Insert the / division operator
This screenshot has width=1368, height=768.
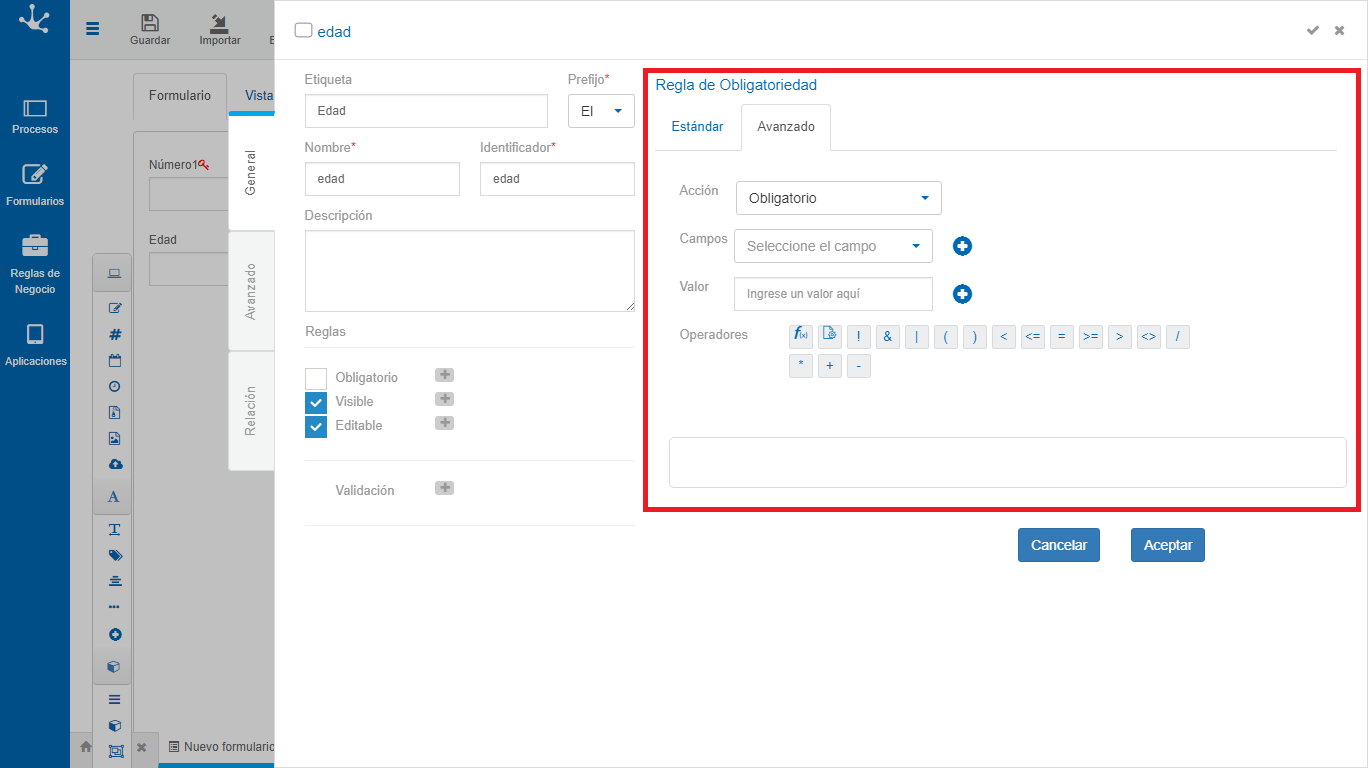pyautogui.click(x=1177, y=337)
